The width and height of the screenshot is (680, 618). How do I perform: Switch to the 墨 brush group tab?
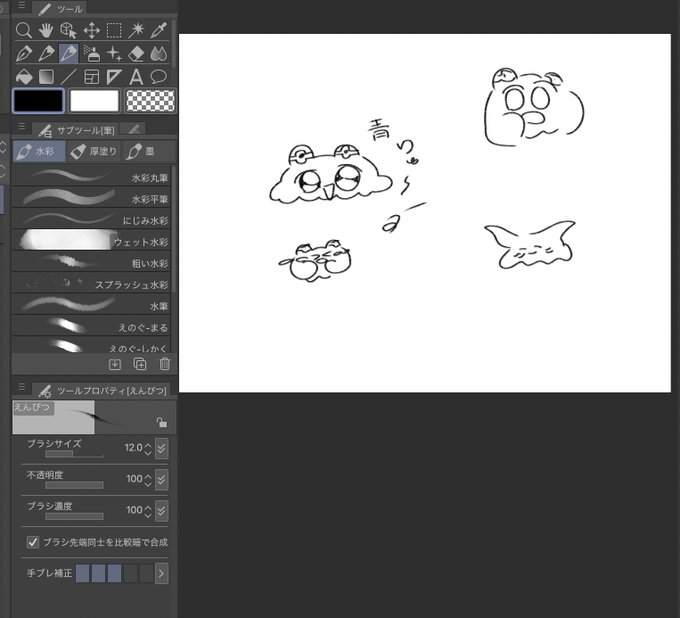point(141,151)
